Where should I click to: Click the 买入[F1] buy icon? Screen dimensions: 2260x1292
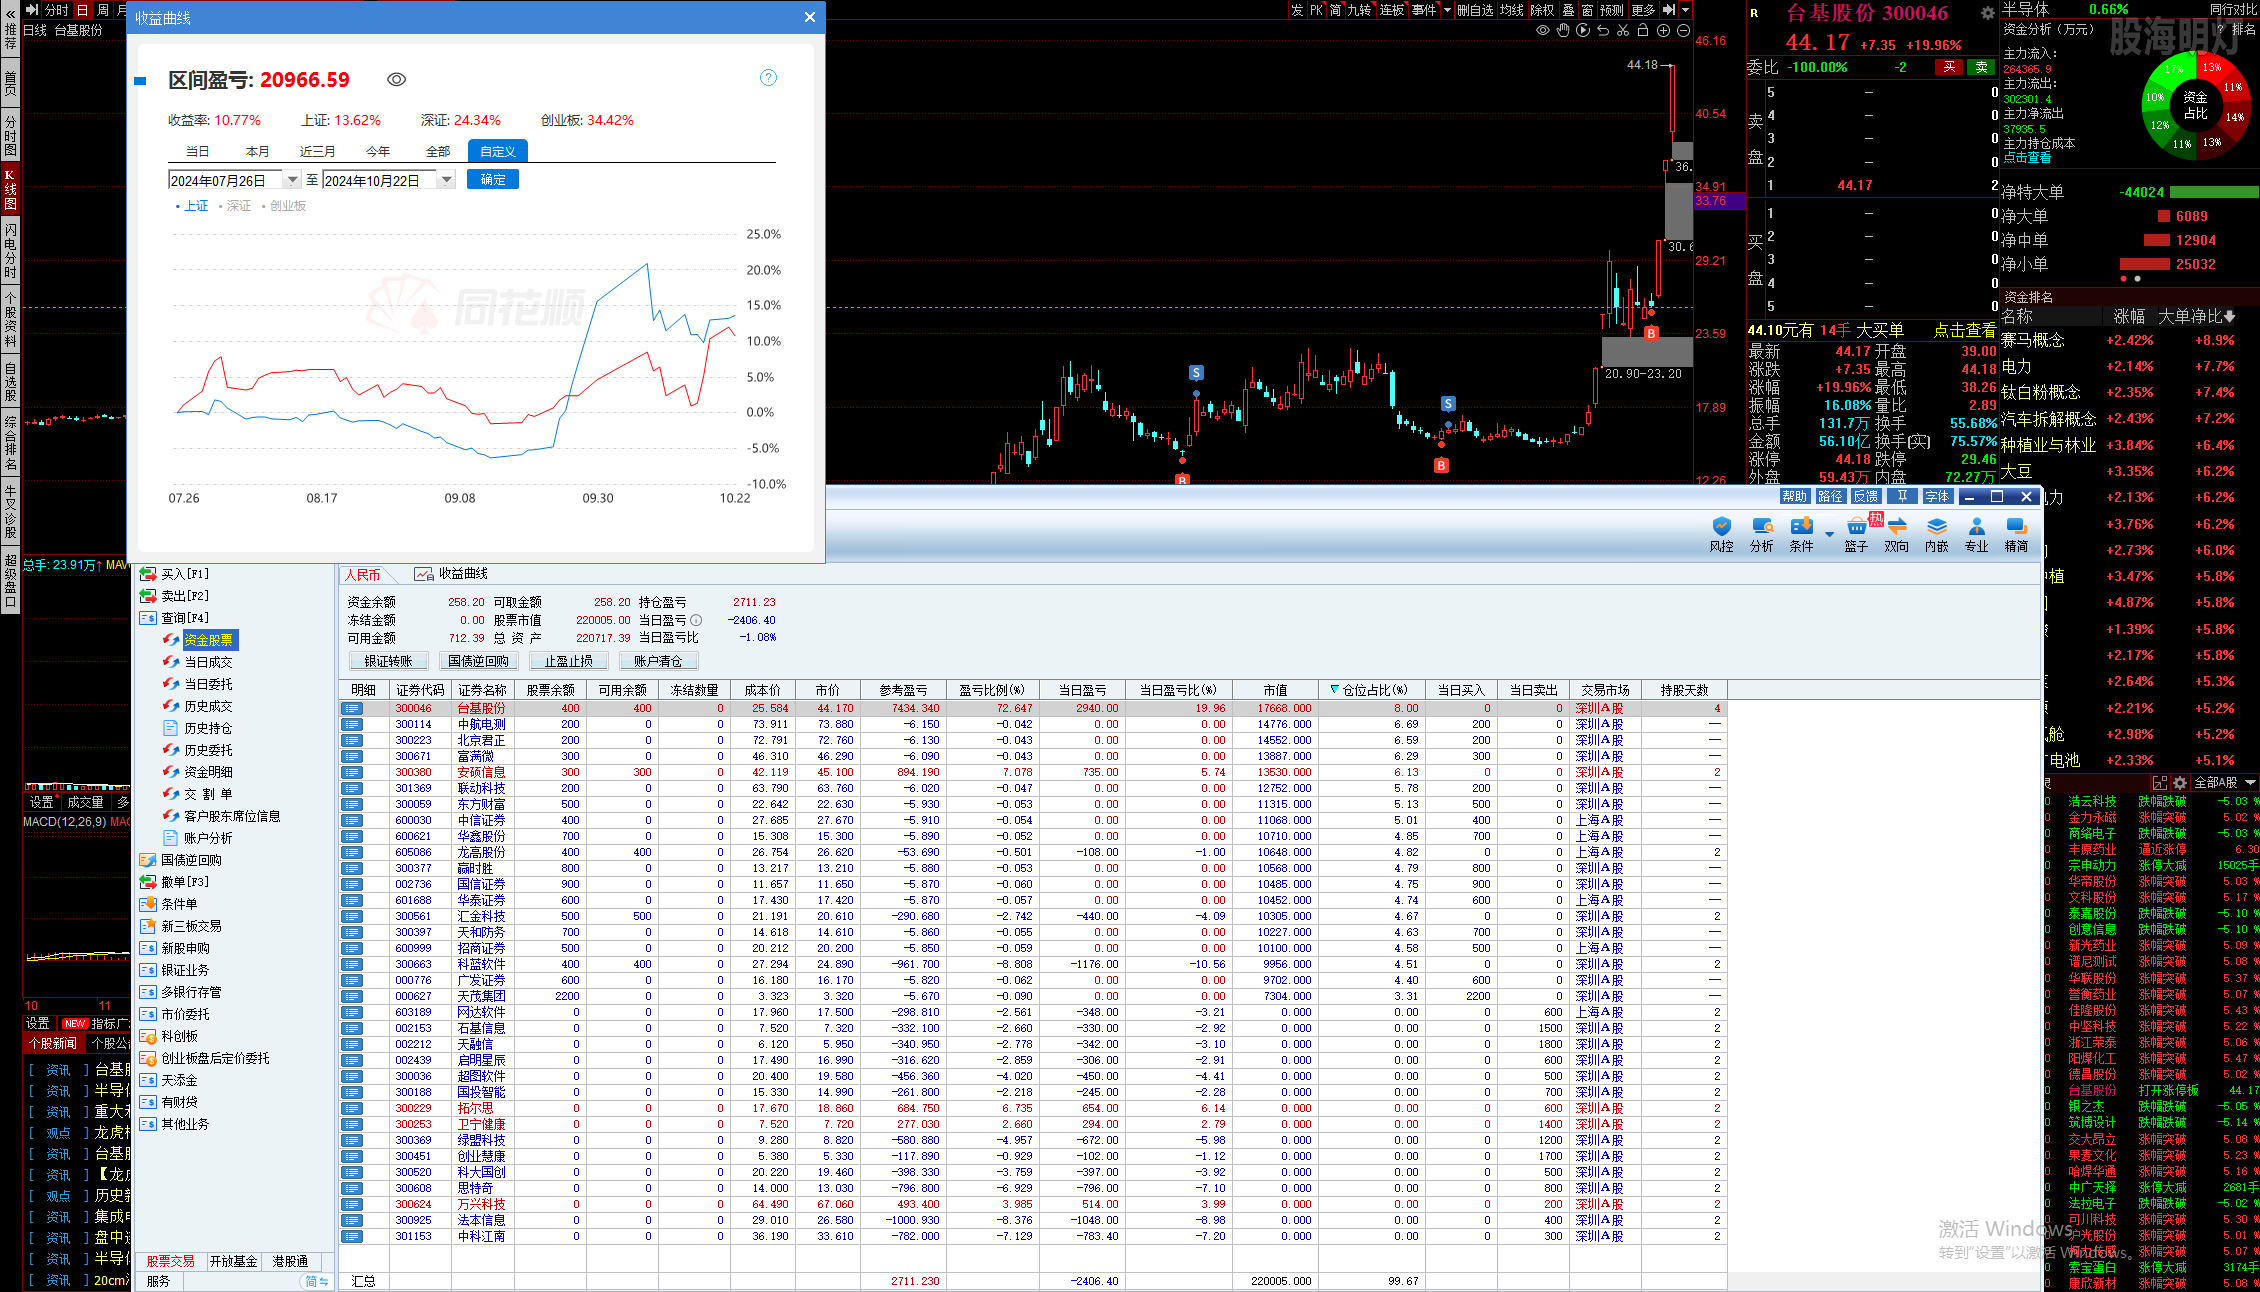tap(148, 574)
